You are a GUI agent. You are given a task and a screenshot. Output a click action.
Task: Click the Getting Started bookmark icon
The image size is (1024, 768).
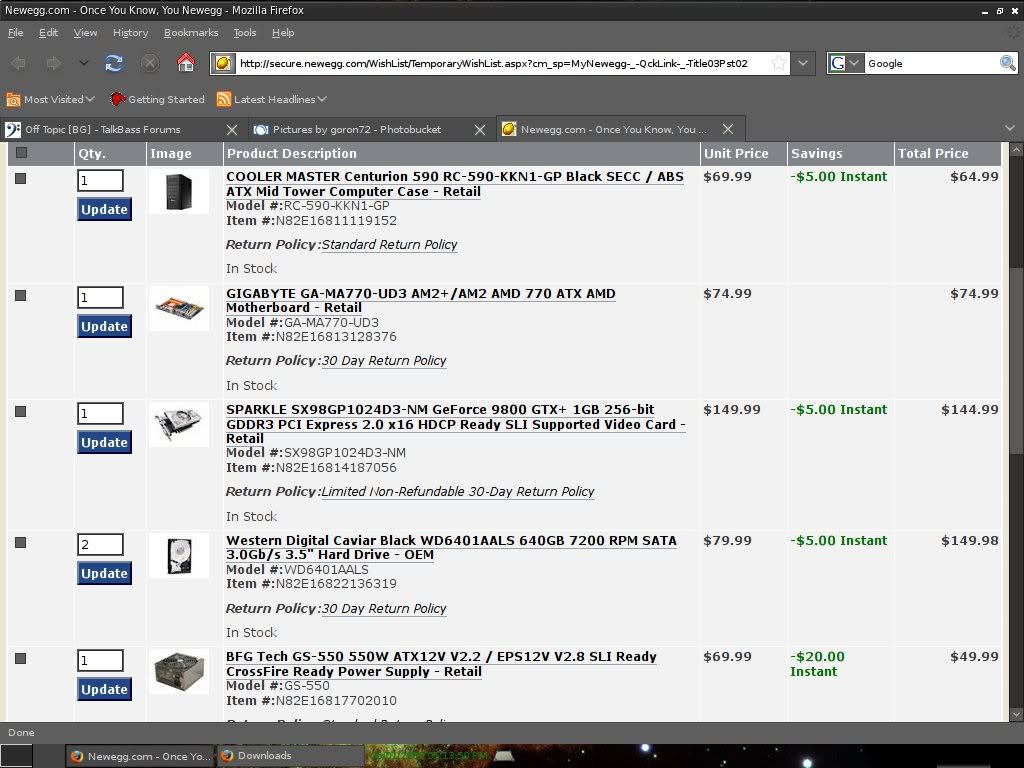pyautogui.click(x=117, y=99)
